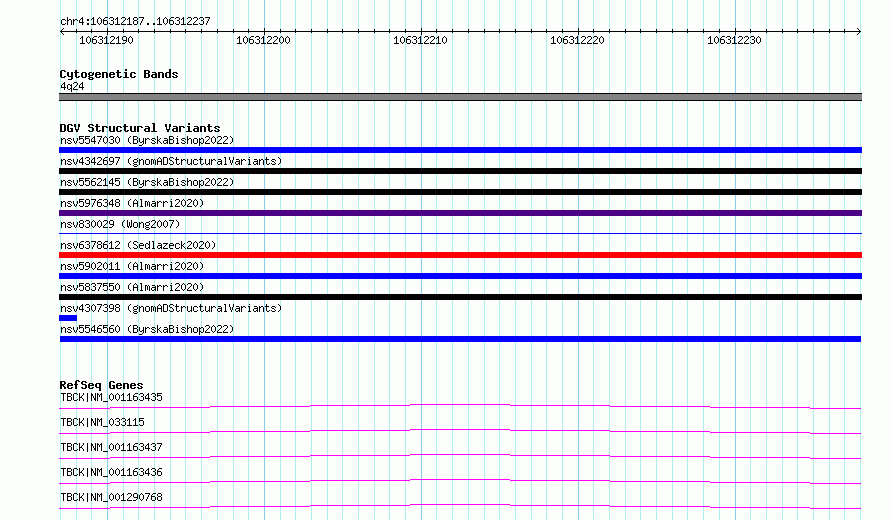Select the magenta TBCK|NM_001163435 transcript line
The height and width of the screenshot is (520, 890).
(x=460, y=406)
